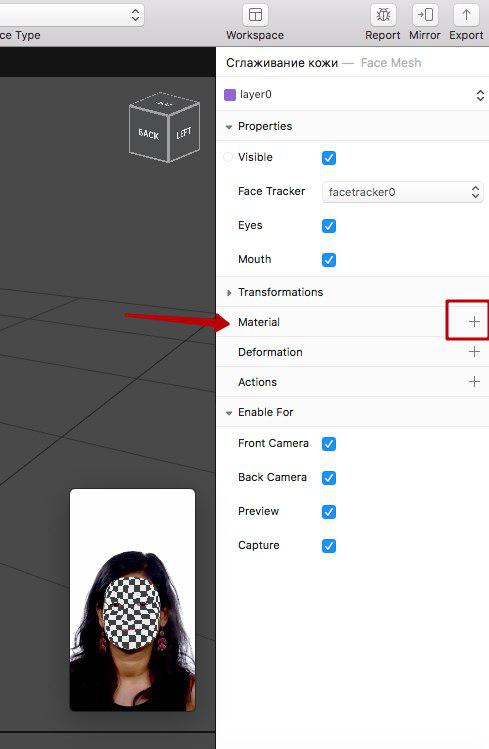This screenshot has height=749, width=489.
Task: Uncheck the Visible checkbox
Action: 329,158
